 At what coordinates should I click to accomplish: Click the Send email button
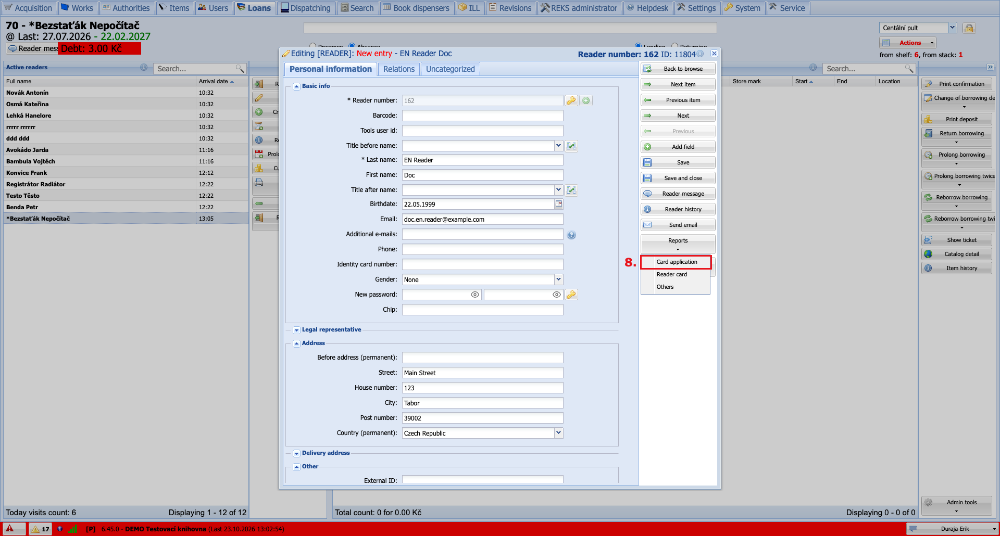(678, 225)
